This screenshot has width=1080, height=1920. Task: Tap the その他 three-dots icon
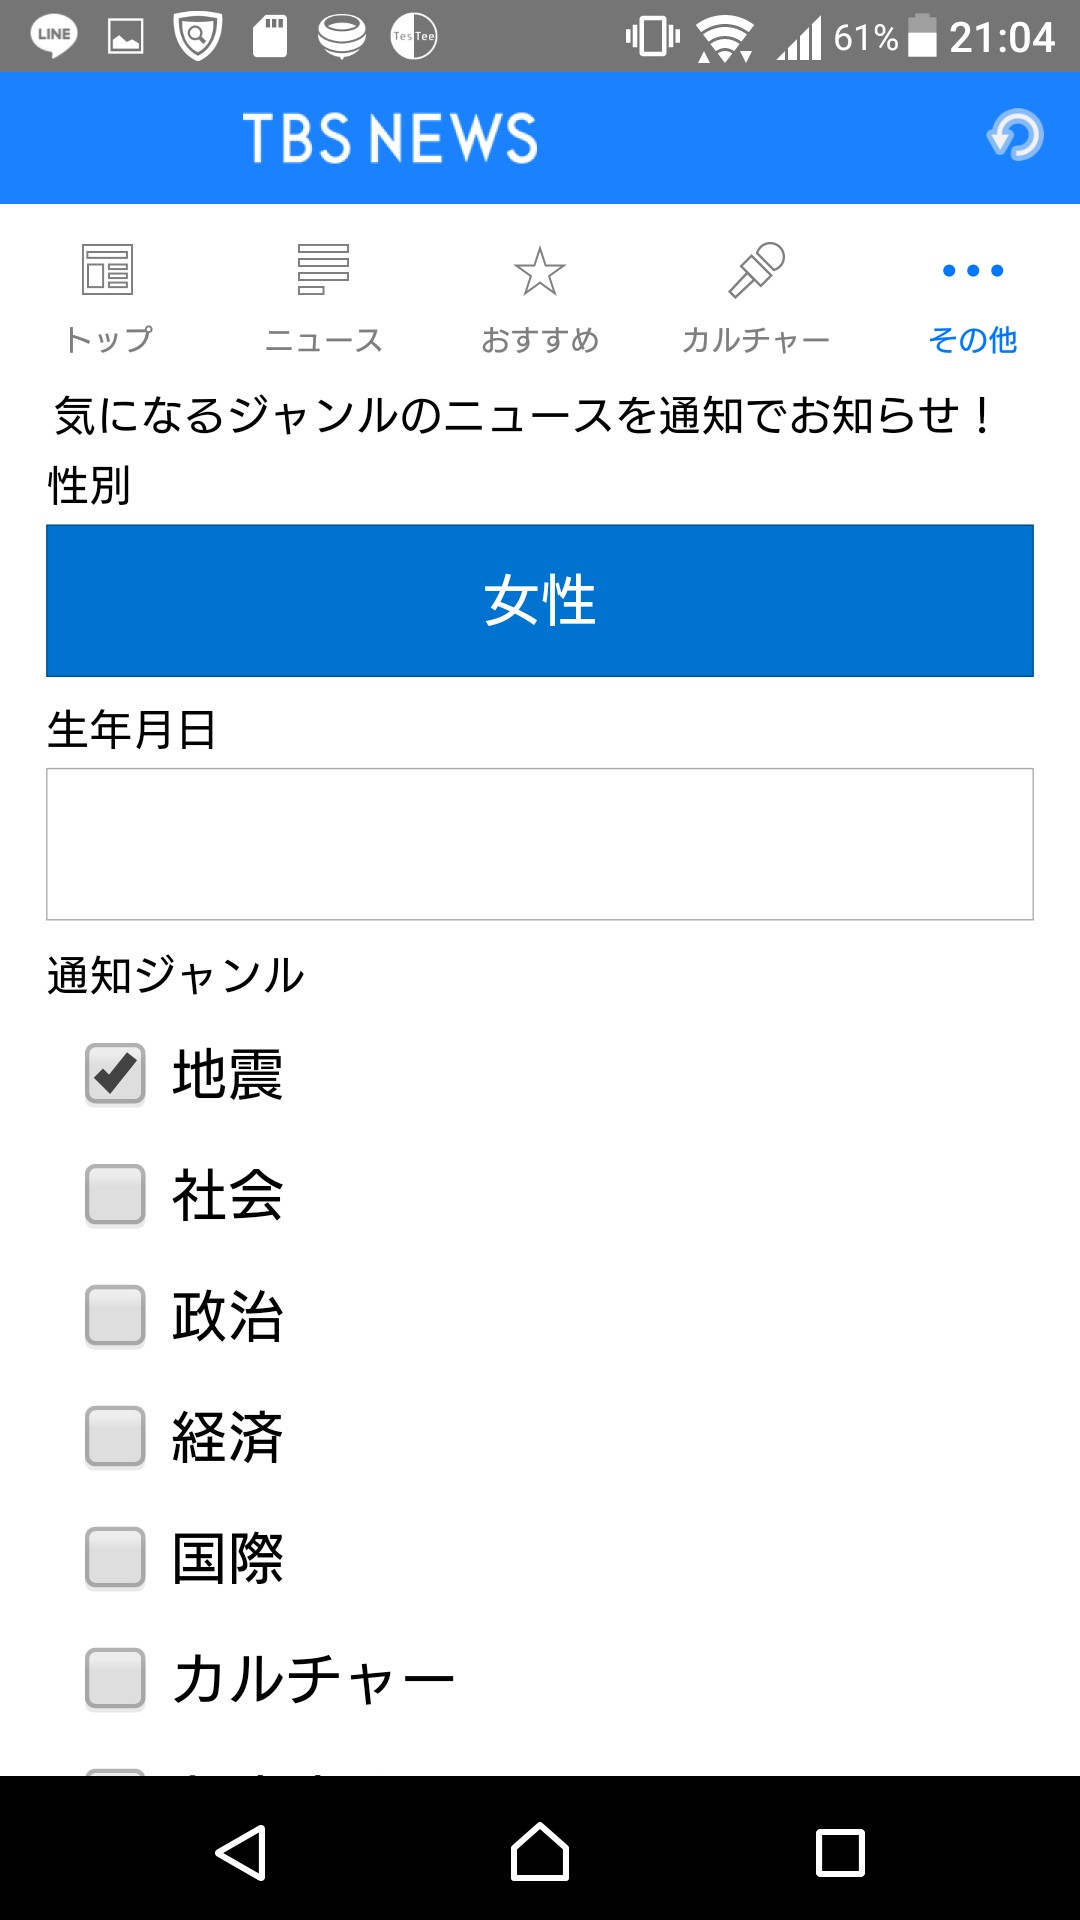click(x=972, y=270)
